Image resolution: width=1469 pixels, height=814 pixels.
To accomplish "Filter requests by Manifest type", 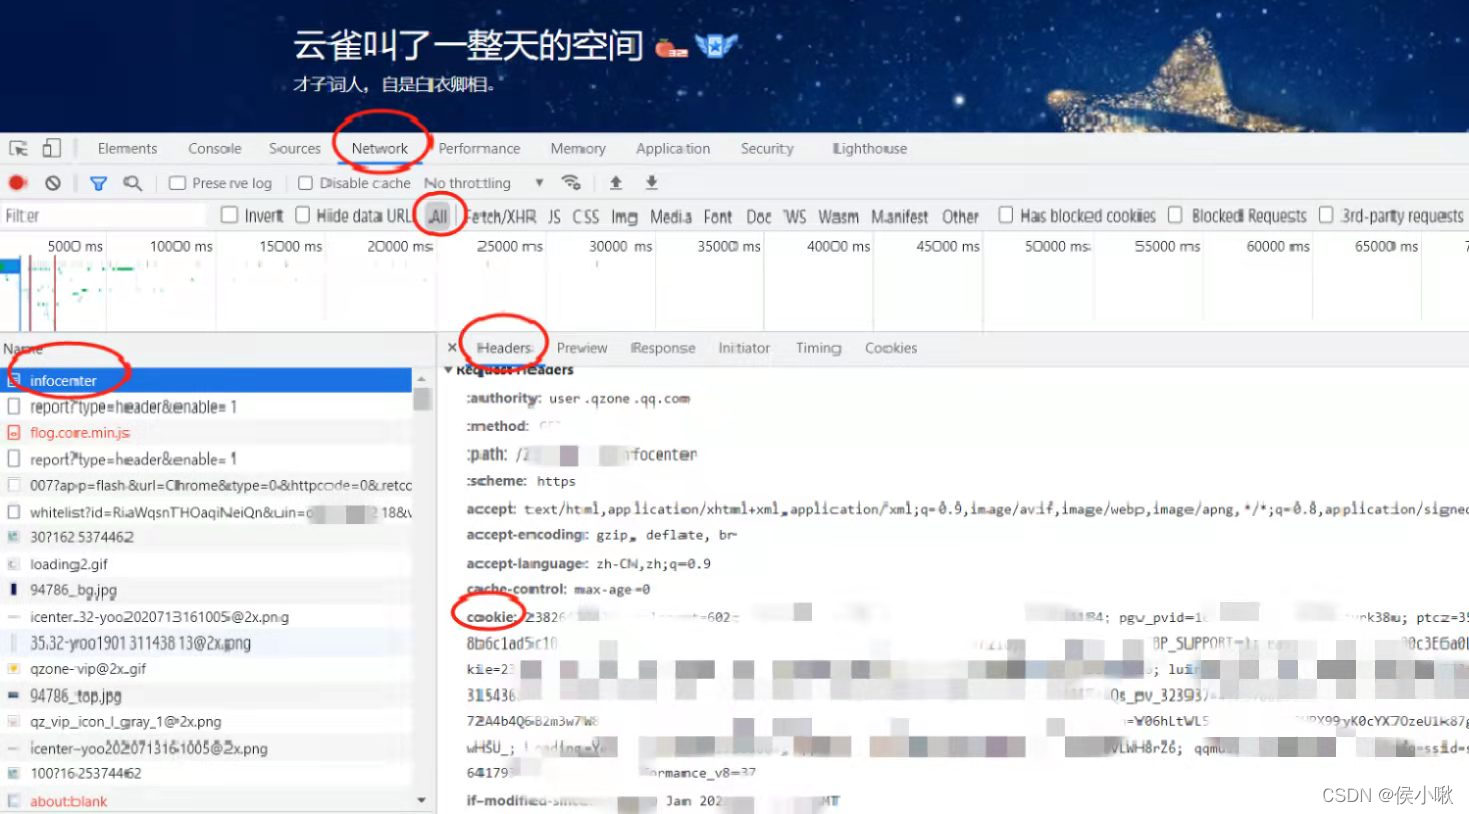I will coord(900,216).
